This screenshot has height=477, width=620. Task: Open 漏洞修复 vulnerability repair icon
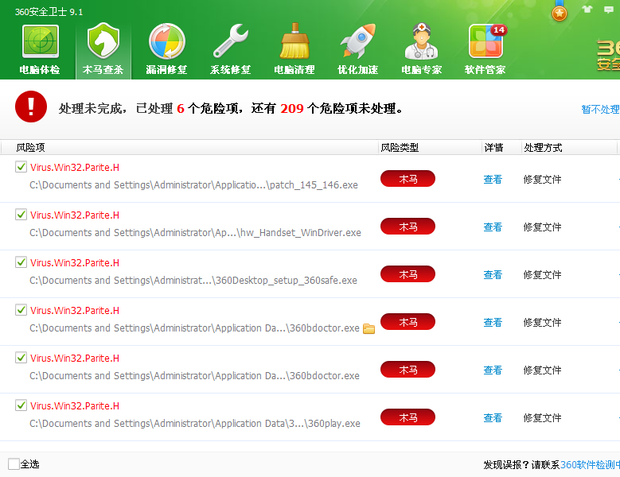[x=168, y=44]
